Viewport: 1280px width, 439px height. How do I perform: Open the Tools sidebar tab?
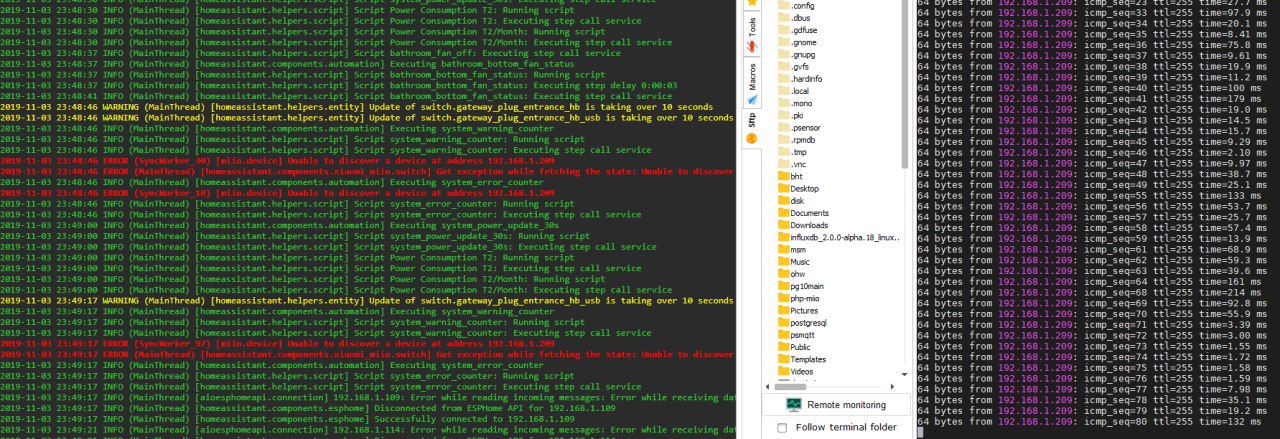pos(752,32)
